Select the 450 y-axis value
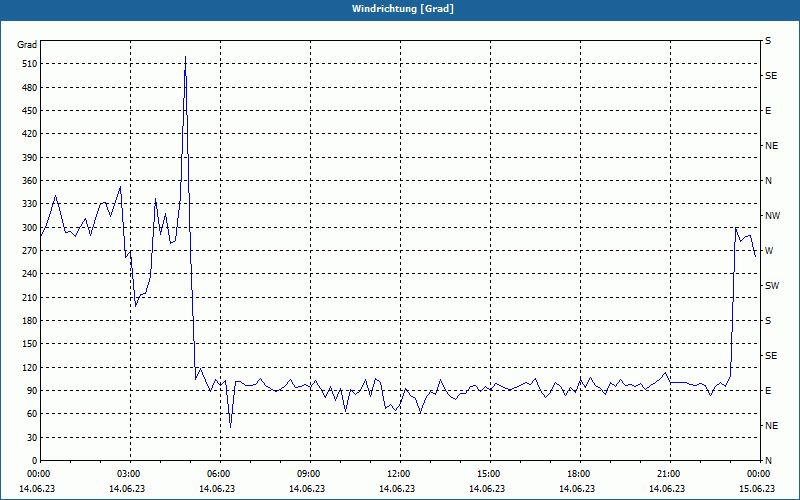Screen dimensions: 800x500 tap(30, 111)
